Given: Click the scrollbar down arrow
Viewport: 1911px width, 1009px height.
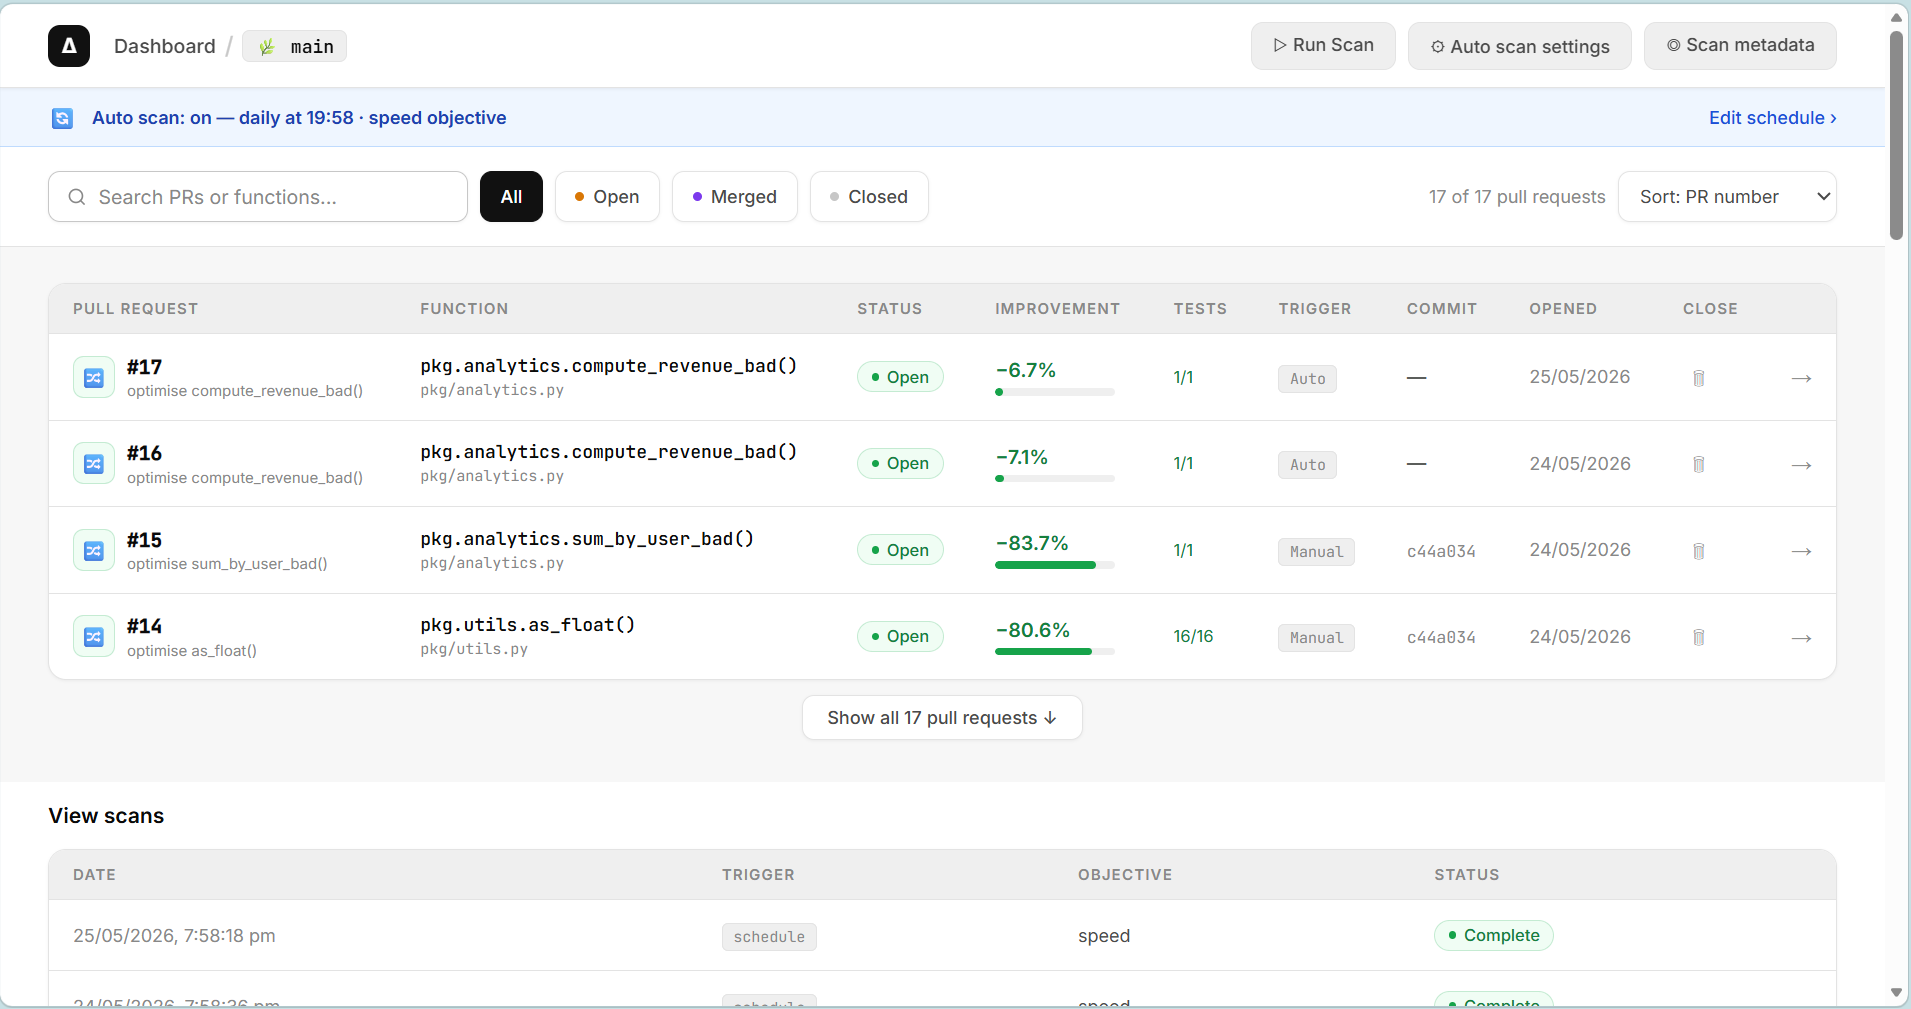Looking at the screenshot, I should coord(1896,993).
